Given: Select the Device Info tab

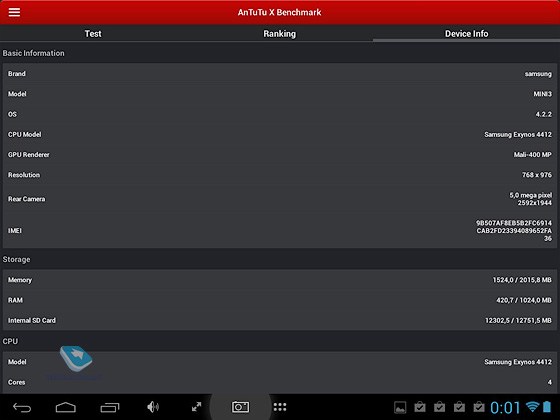Looking at the screenshot, I should [x=466, y=34].
